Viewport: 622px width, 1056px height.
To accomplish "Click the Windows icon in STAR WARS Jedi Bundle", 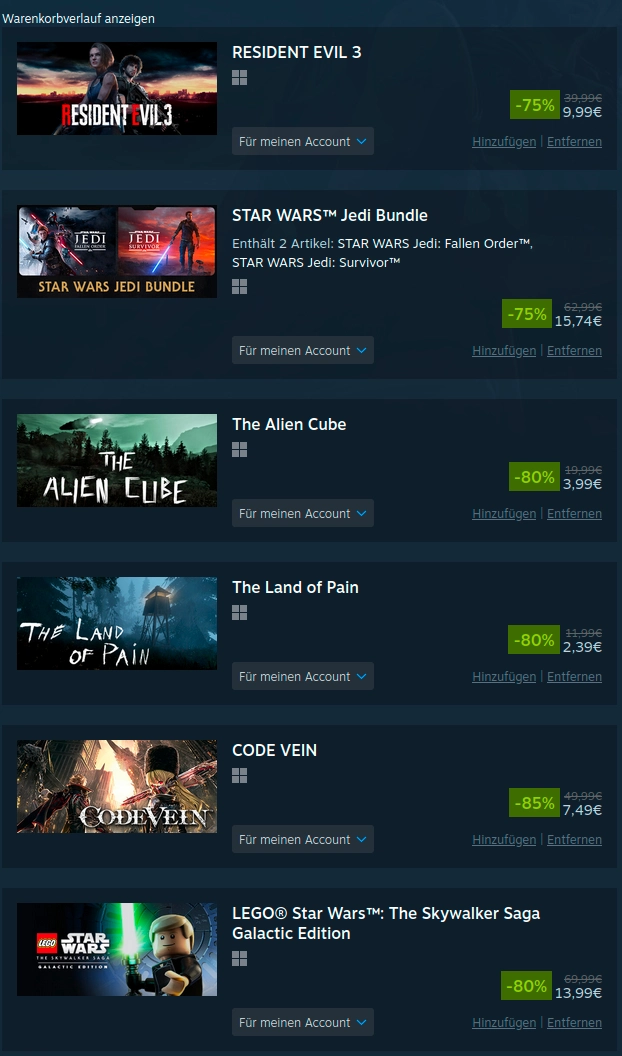I will click(239, 287).
